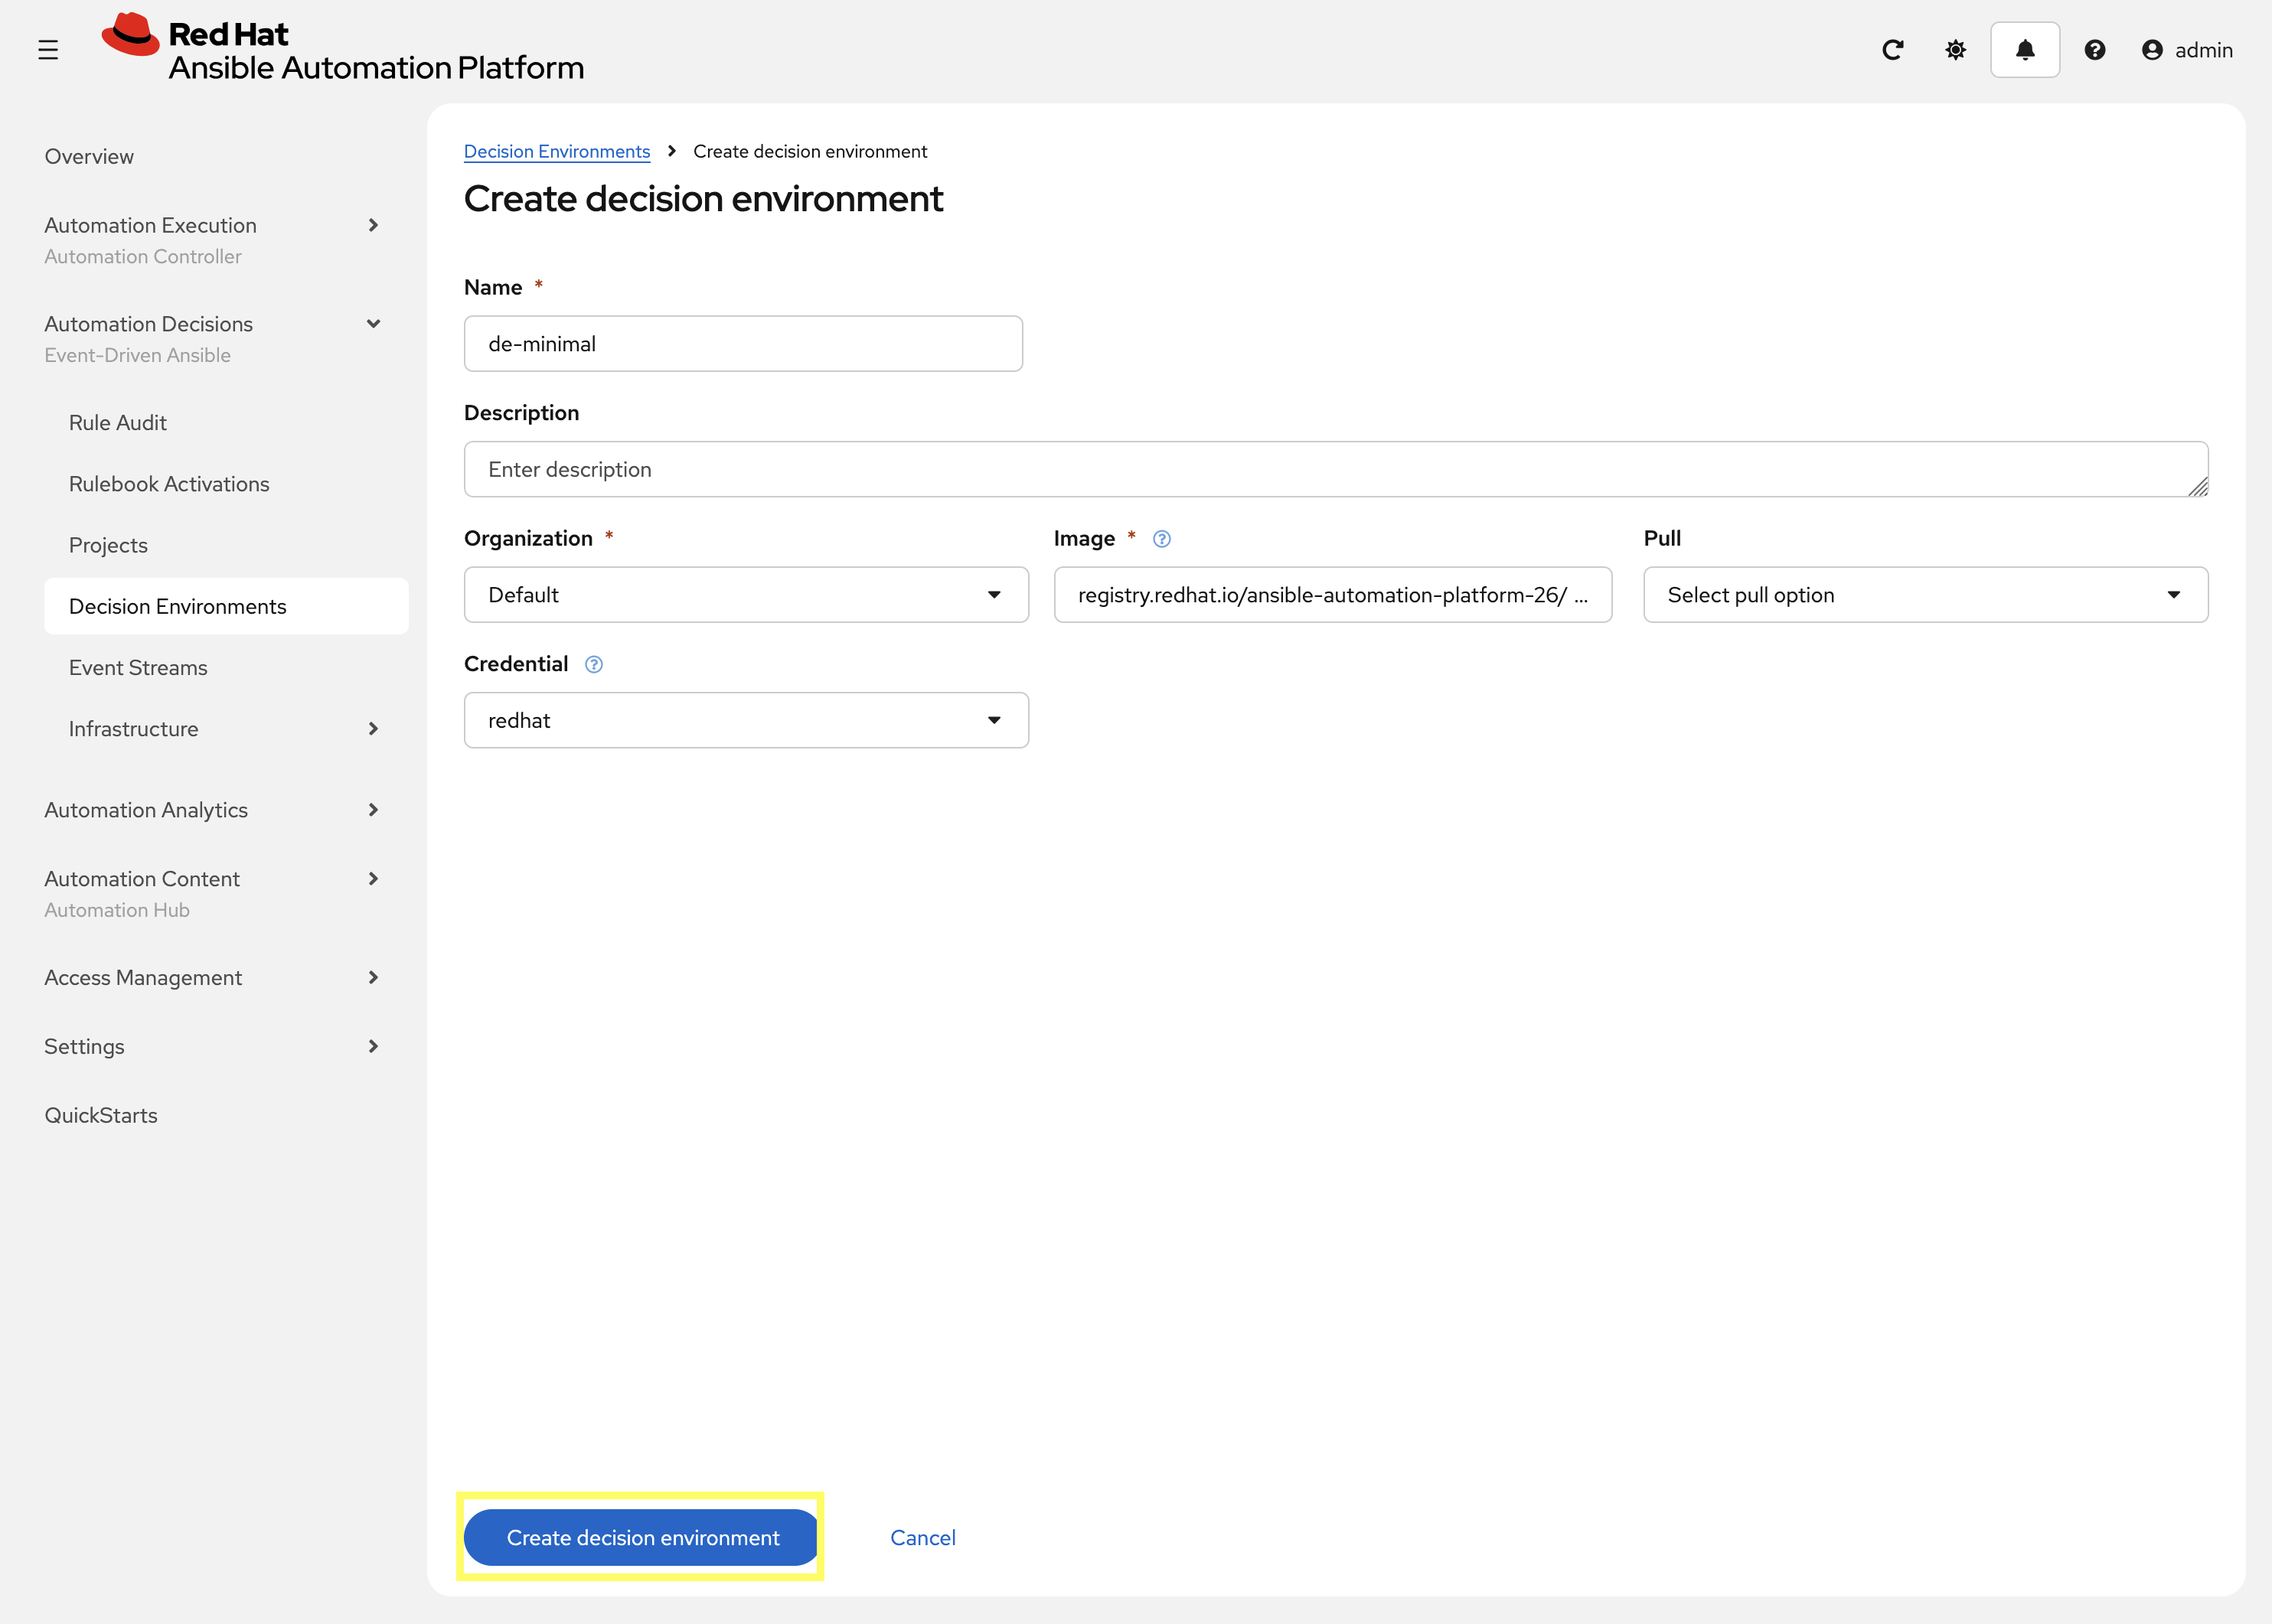Show the Image field help tooltip
The width and height of the screenshot is (2272, 1624).
(1162, 538)
